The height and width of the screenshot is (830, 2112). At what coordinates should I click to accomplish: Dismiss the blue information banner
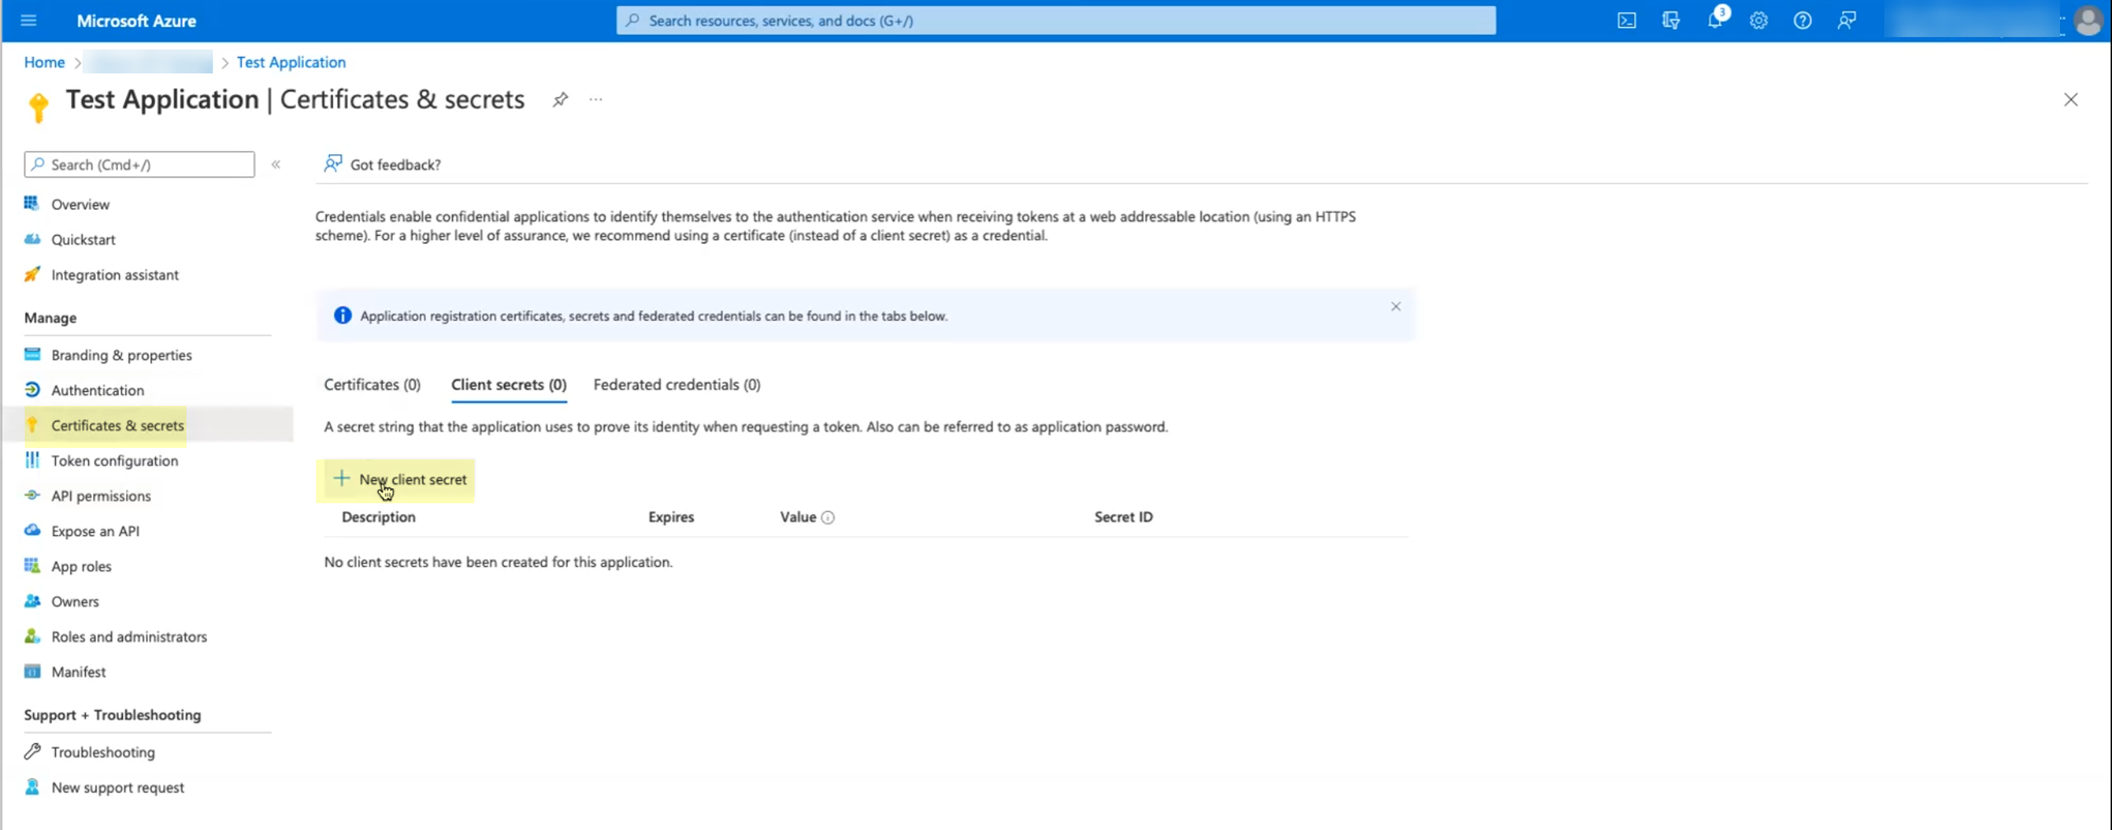point(1396,307)
